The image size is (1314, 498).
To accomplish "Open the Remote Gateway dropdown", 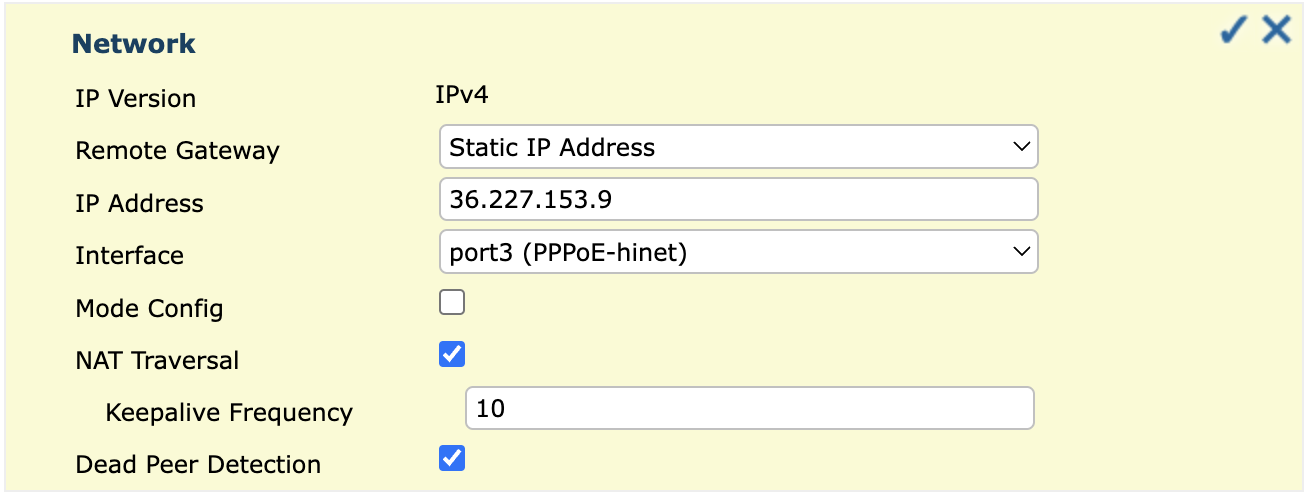I will tap(738, 147).
